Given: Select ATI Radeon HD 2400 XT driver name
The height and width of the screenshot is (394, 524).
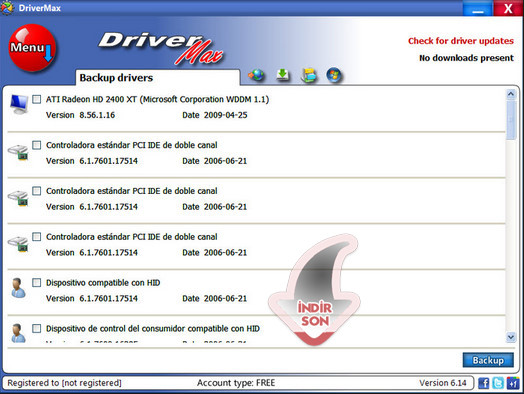Looking at the screenshot, I should point(157,99).
